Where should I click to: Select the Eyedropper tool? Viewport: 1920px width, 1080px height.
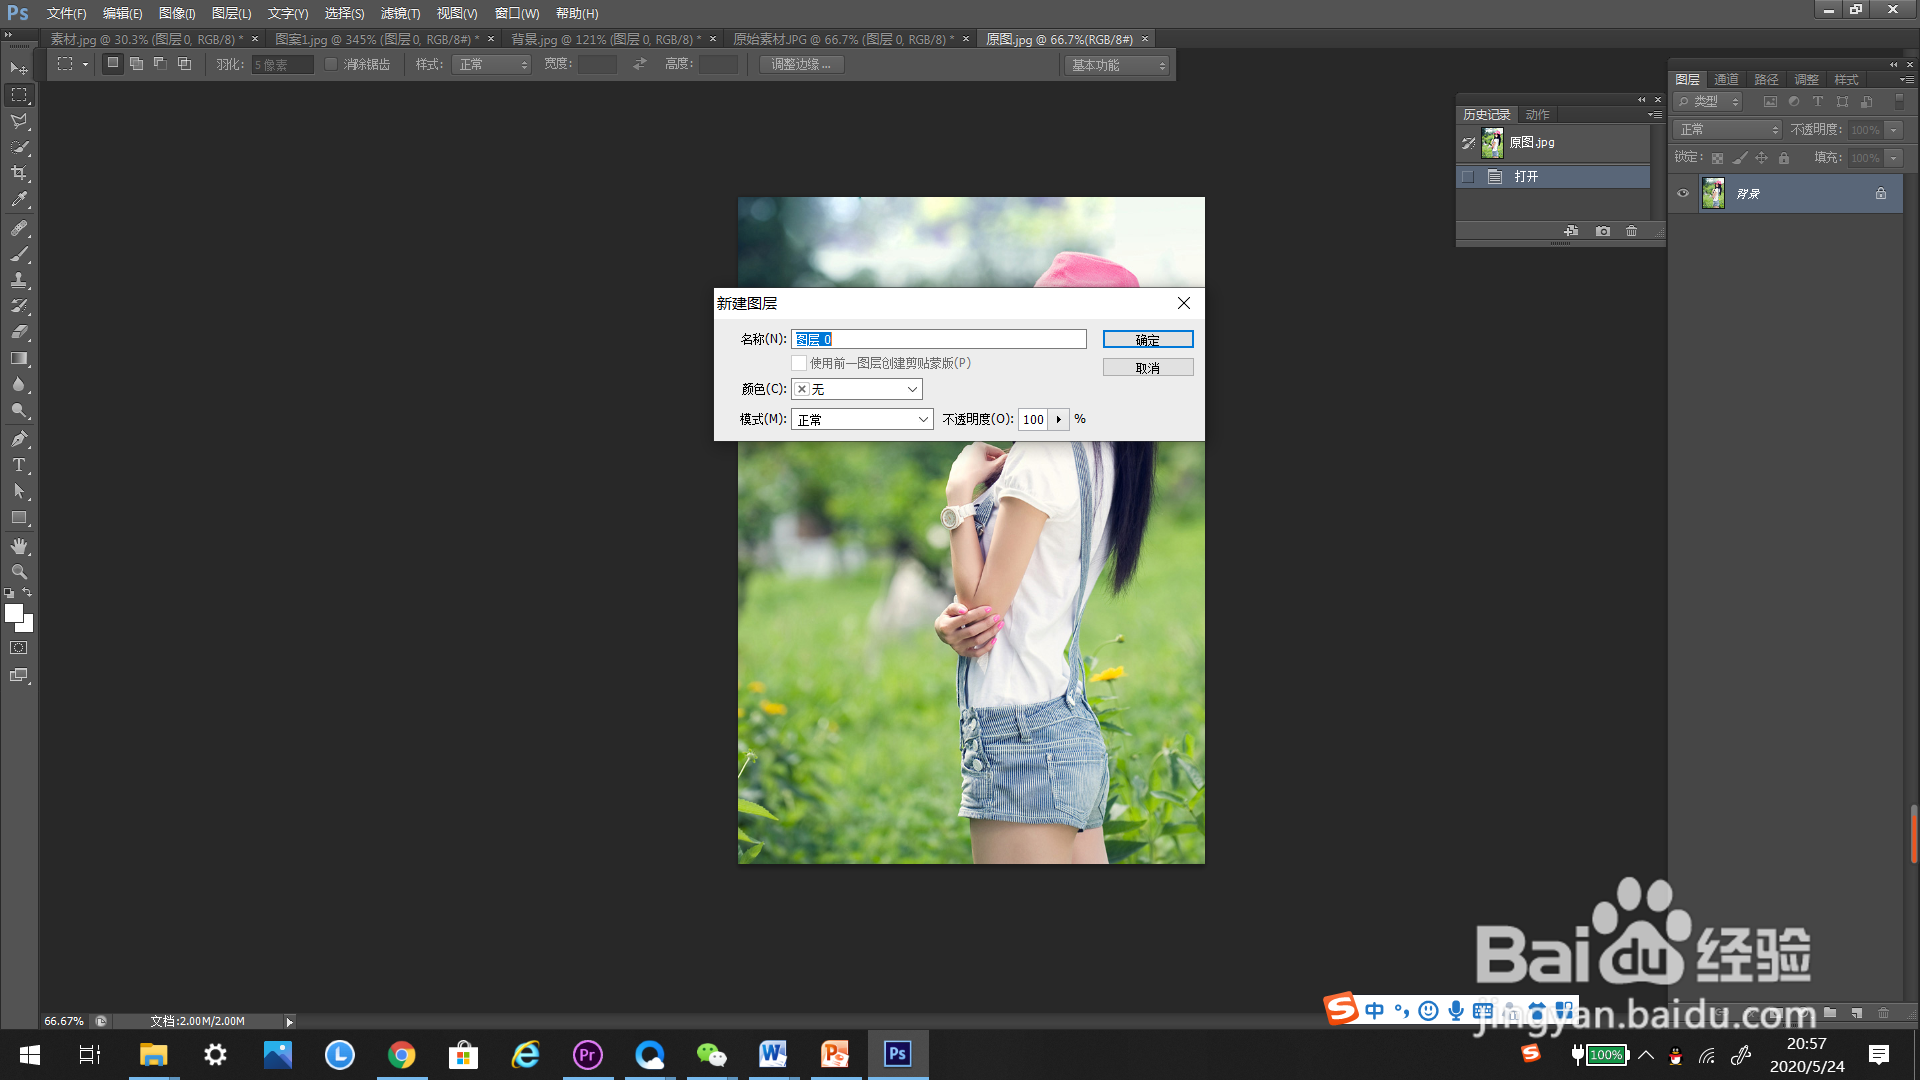tap(19, 200)
